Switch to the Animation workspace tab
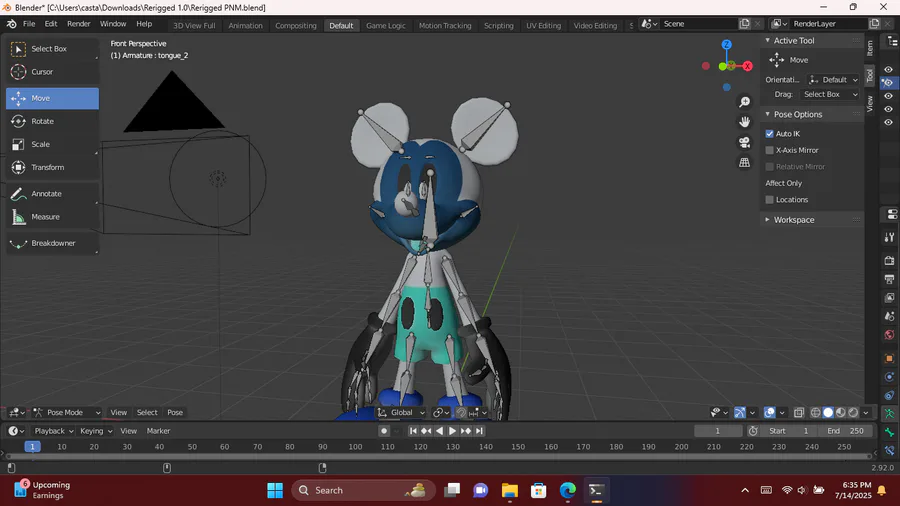The height and width of the screenshot is (506, 900). [x=245, y=25]
